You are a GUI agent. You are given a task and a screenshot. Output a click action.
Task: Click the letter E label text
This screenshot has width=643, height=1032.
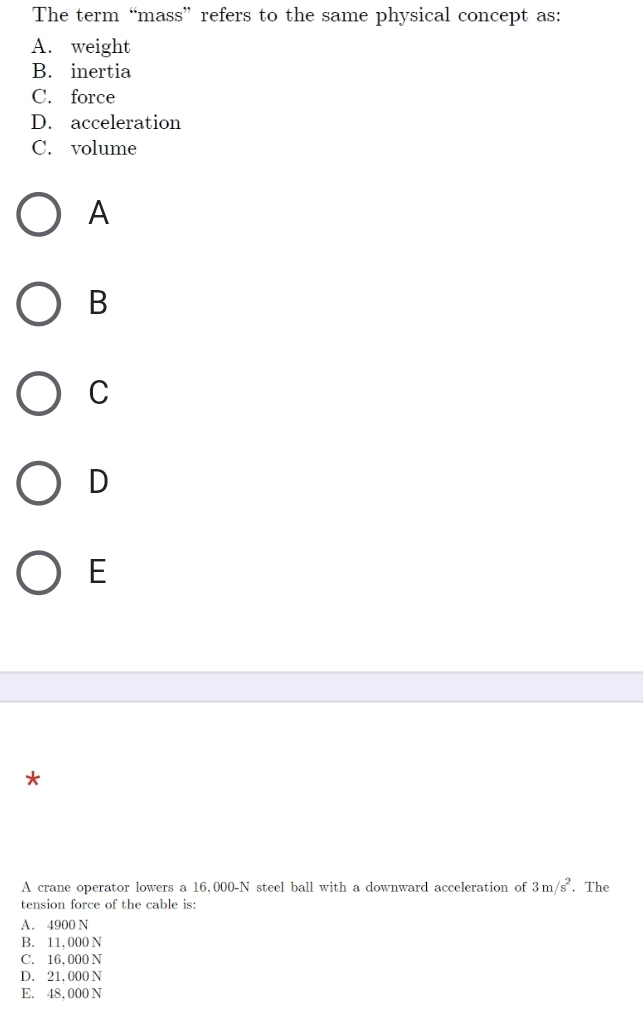tap(97, 571)
